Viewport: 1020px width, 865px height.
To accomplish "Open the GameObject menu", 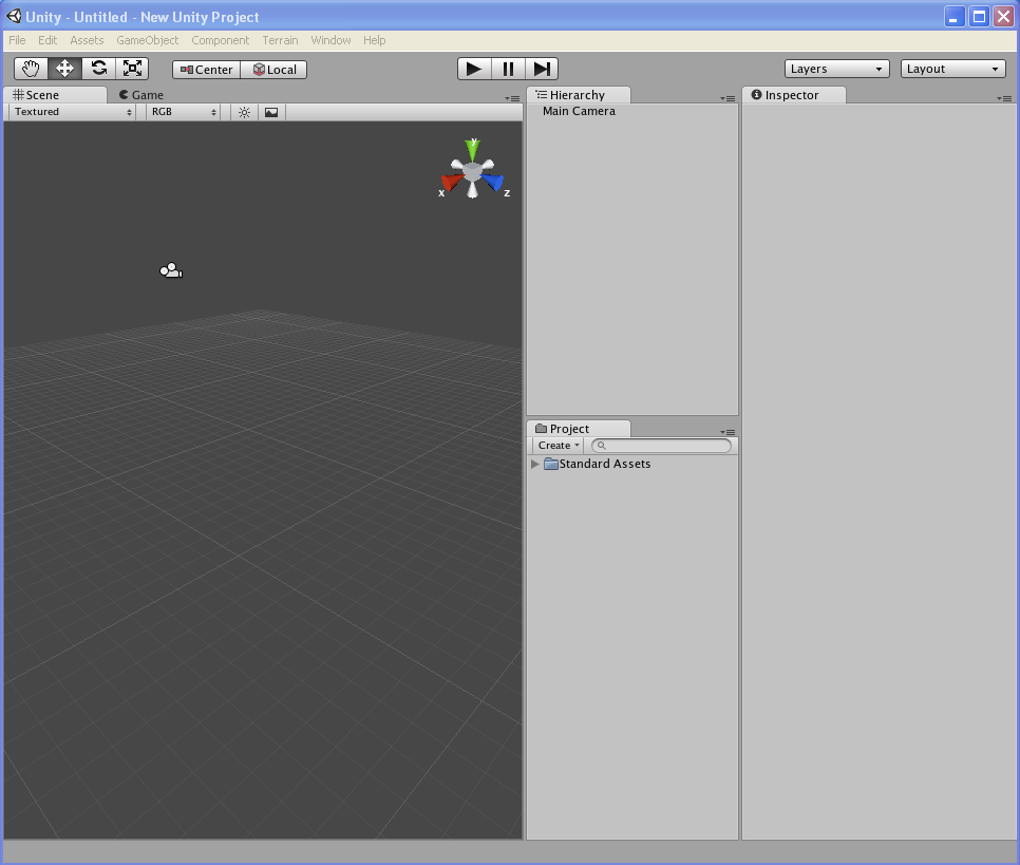I will [x=147, y=40].
